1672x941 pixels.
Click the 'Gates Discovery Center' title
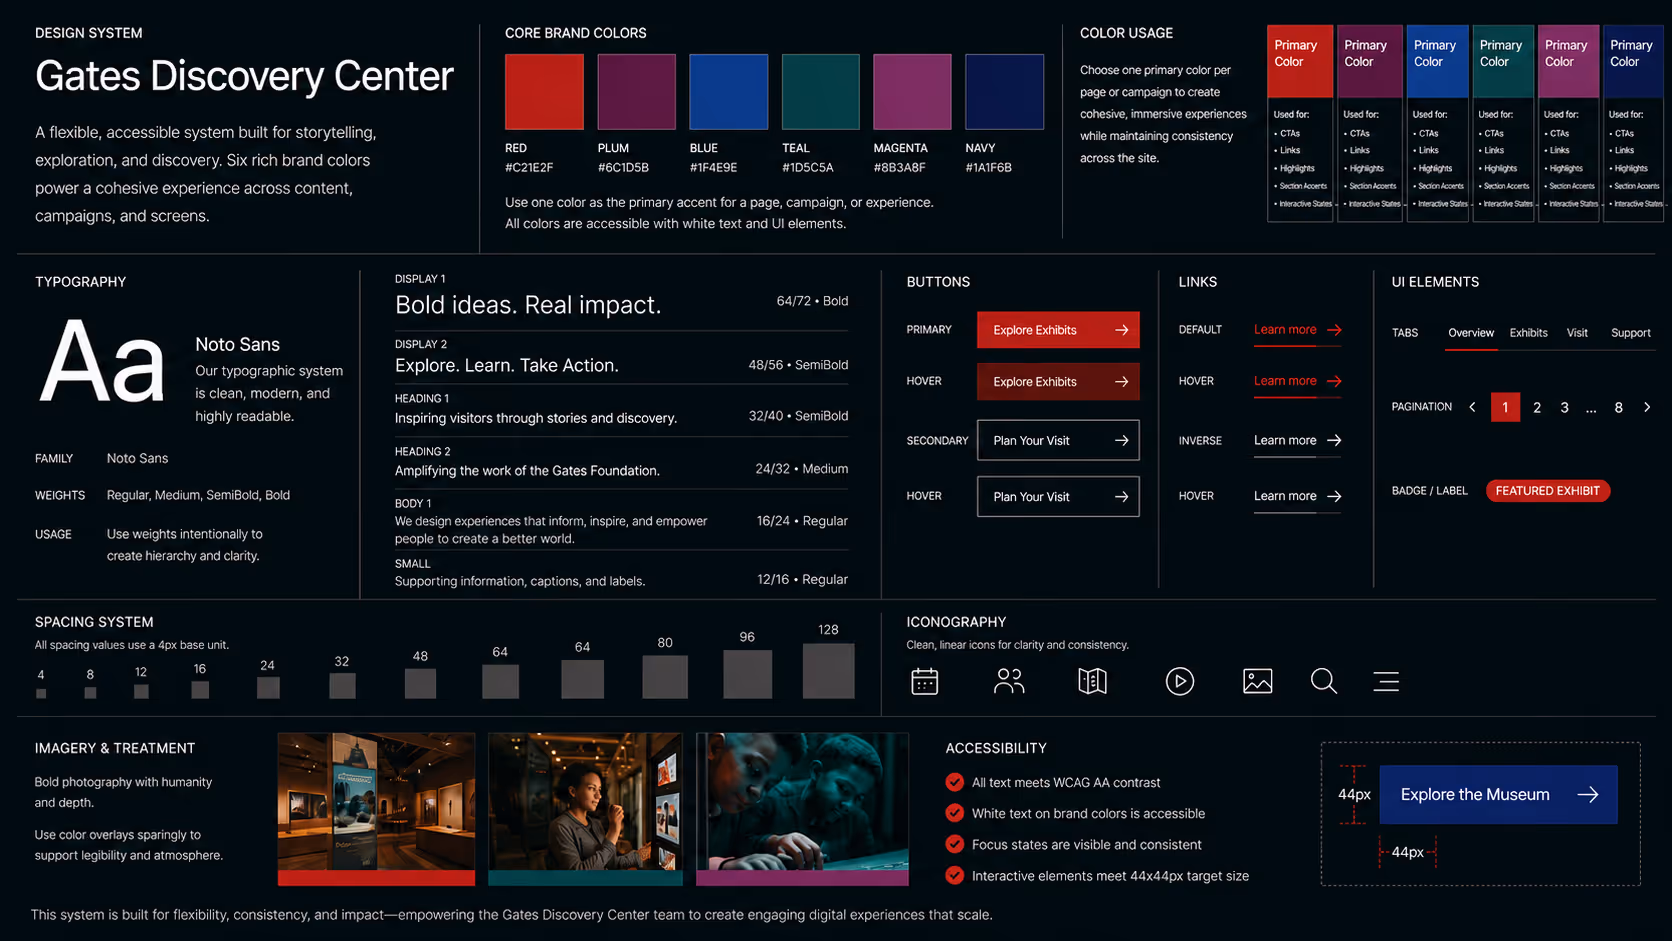(x=245, y=76)
